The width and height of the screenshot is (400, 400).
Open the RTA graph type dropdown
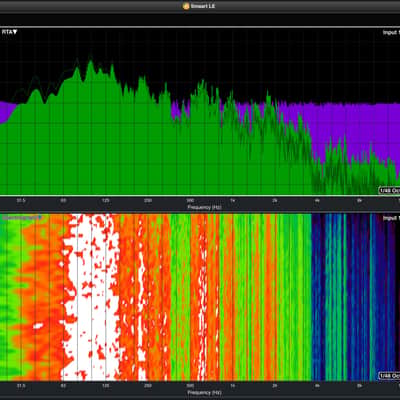click(x=9, y=32)
